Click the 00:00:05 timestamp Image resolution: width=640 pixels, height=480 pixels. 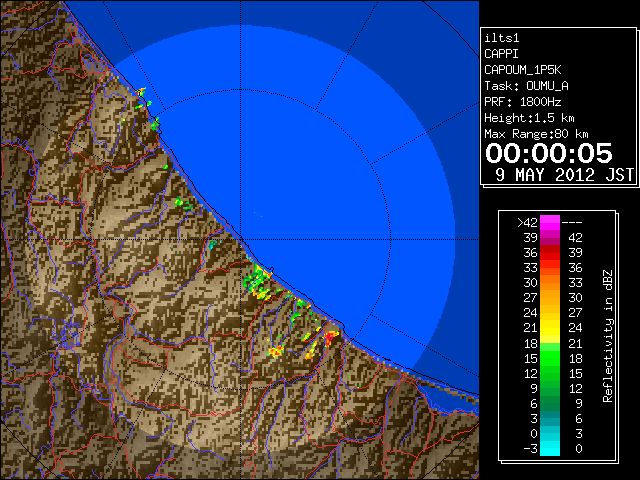(x=549, y=153)
